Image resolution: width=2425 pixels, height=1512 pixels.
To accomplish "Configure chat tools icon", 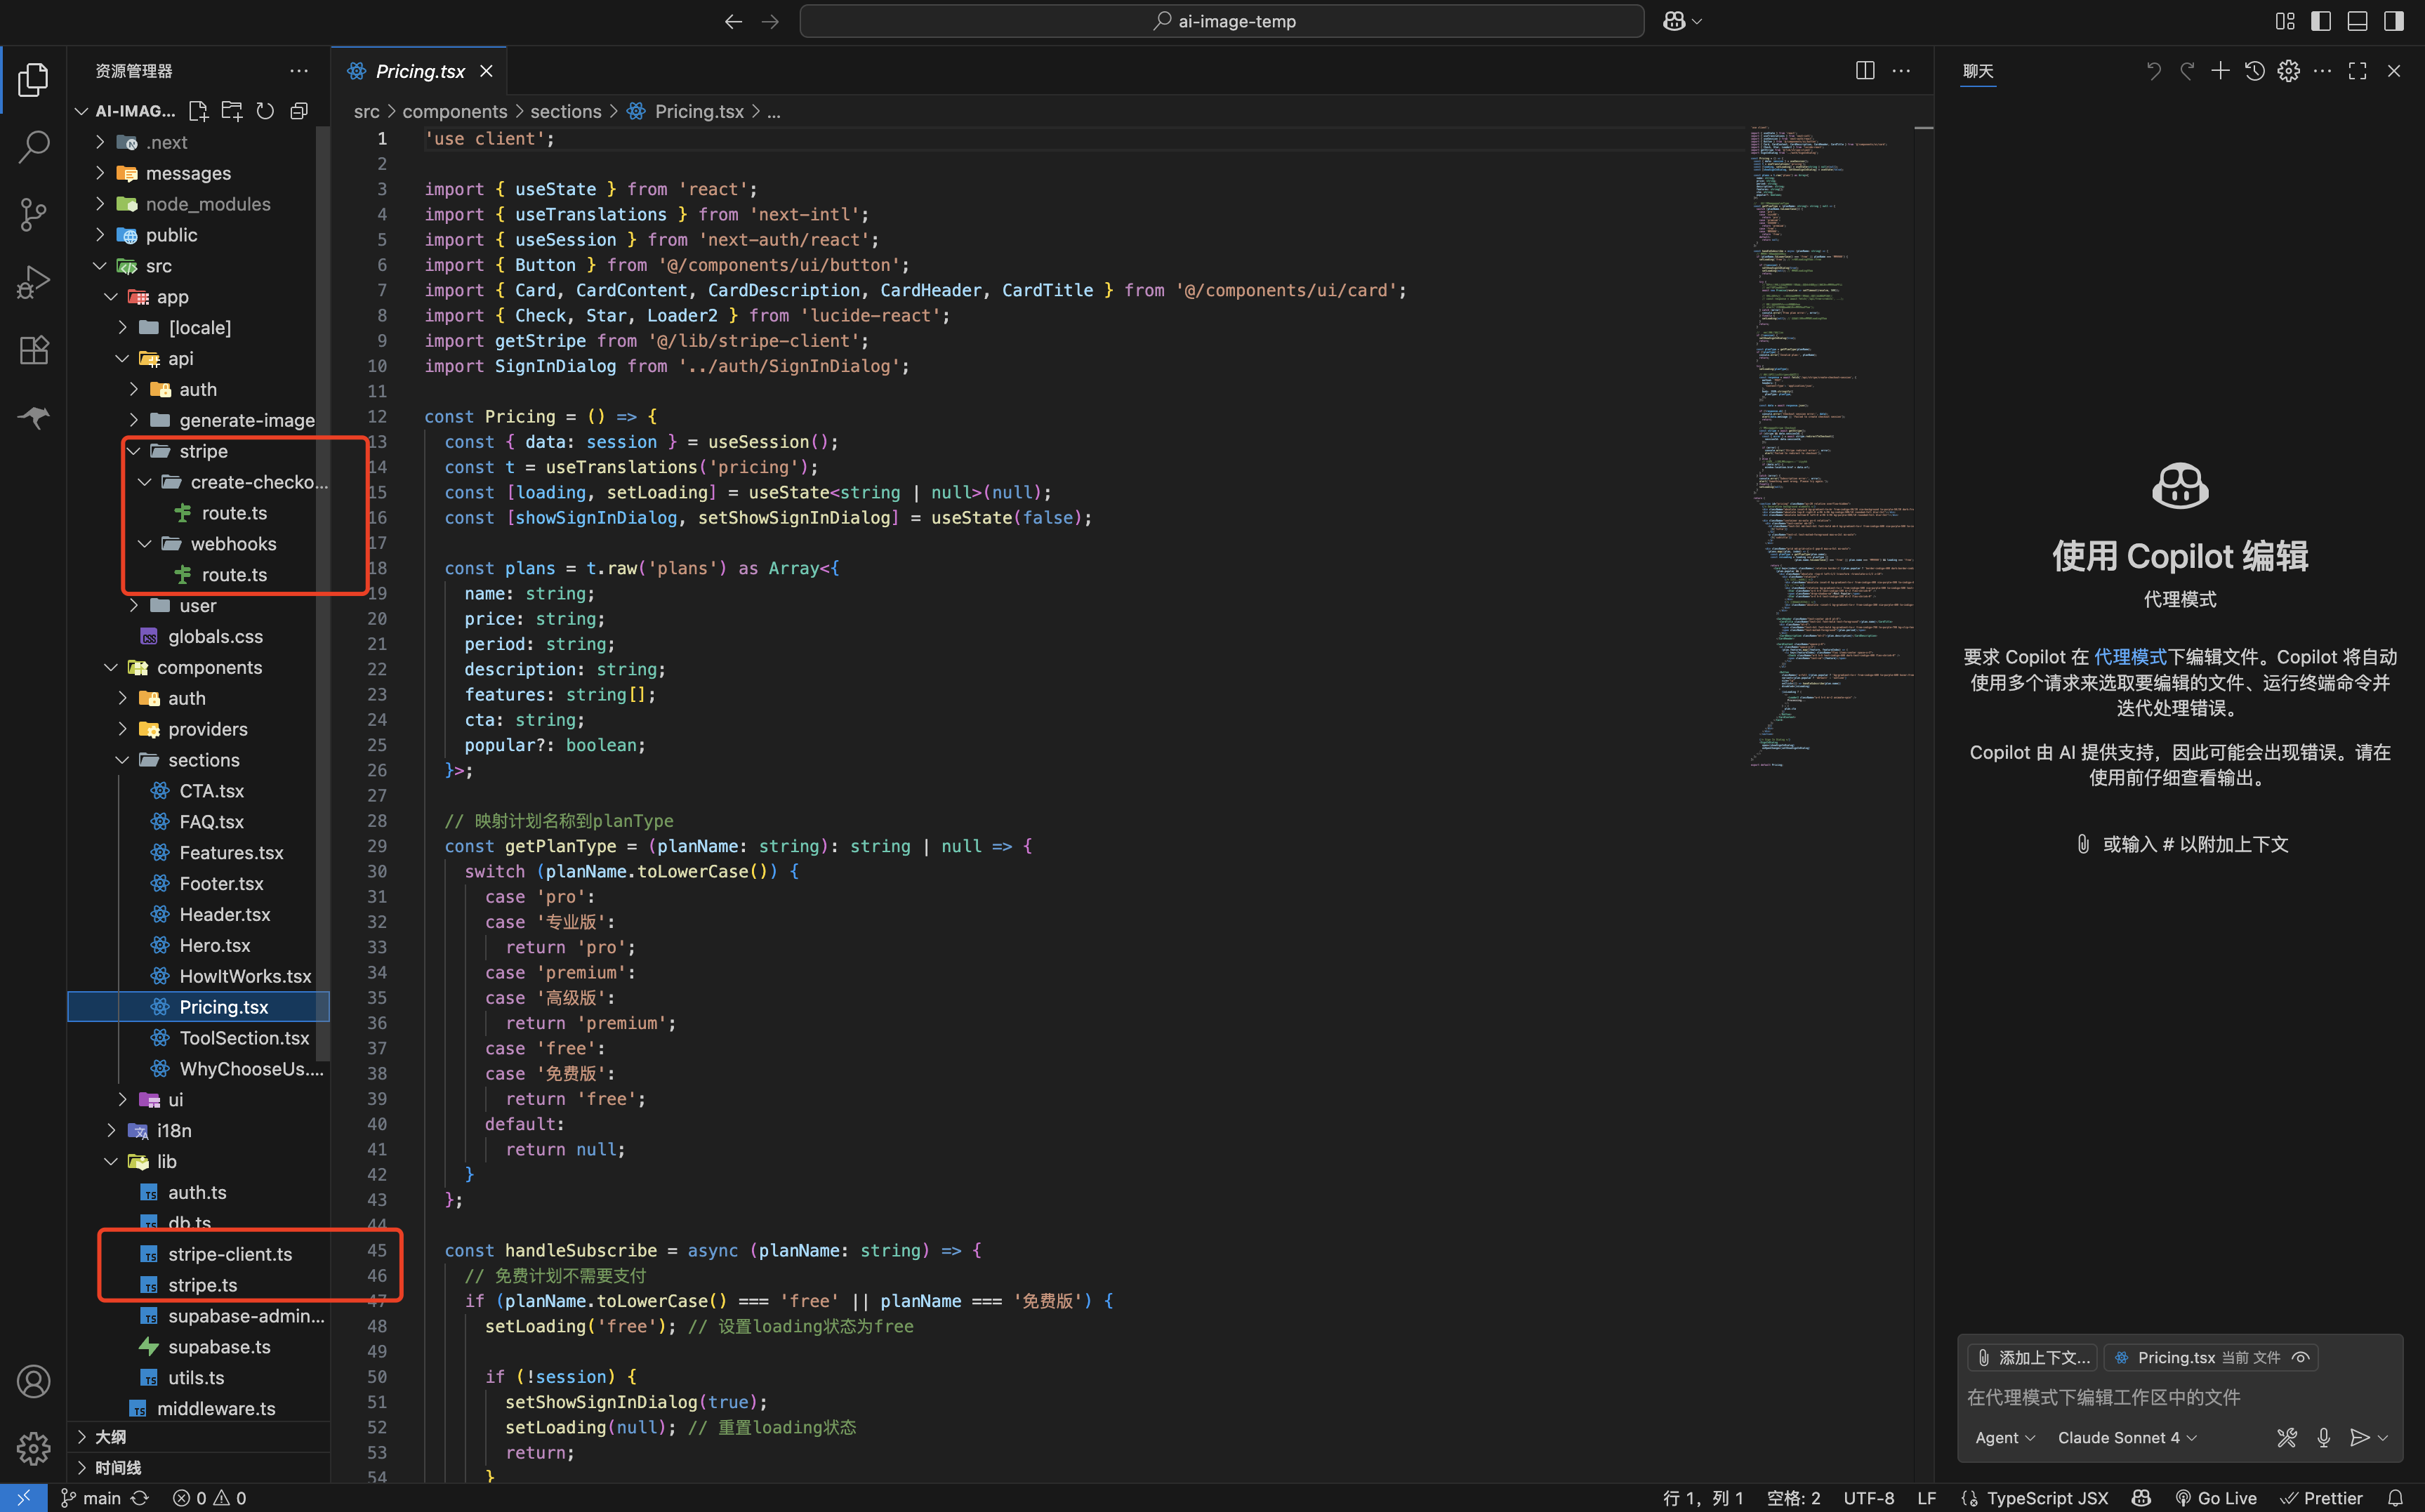I will click(2286, 1438).
